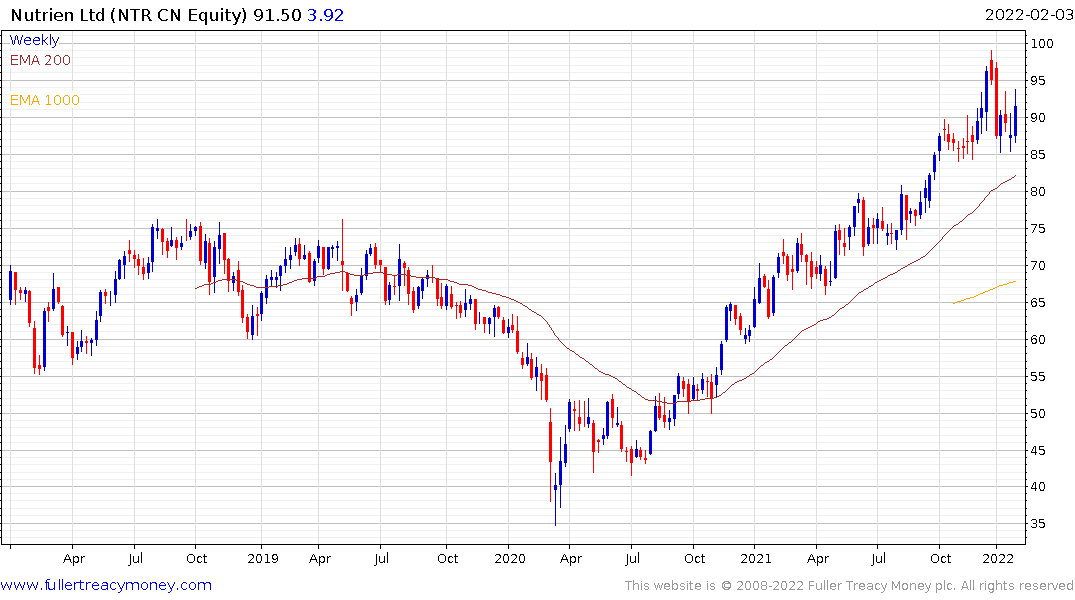Click the 95 price axis label
This screenshot has width=1075, height=600.
pyautogui.click(x=1038, y=80)
